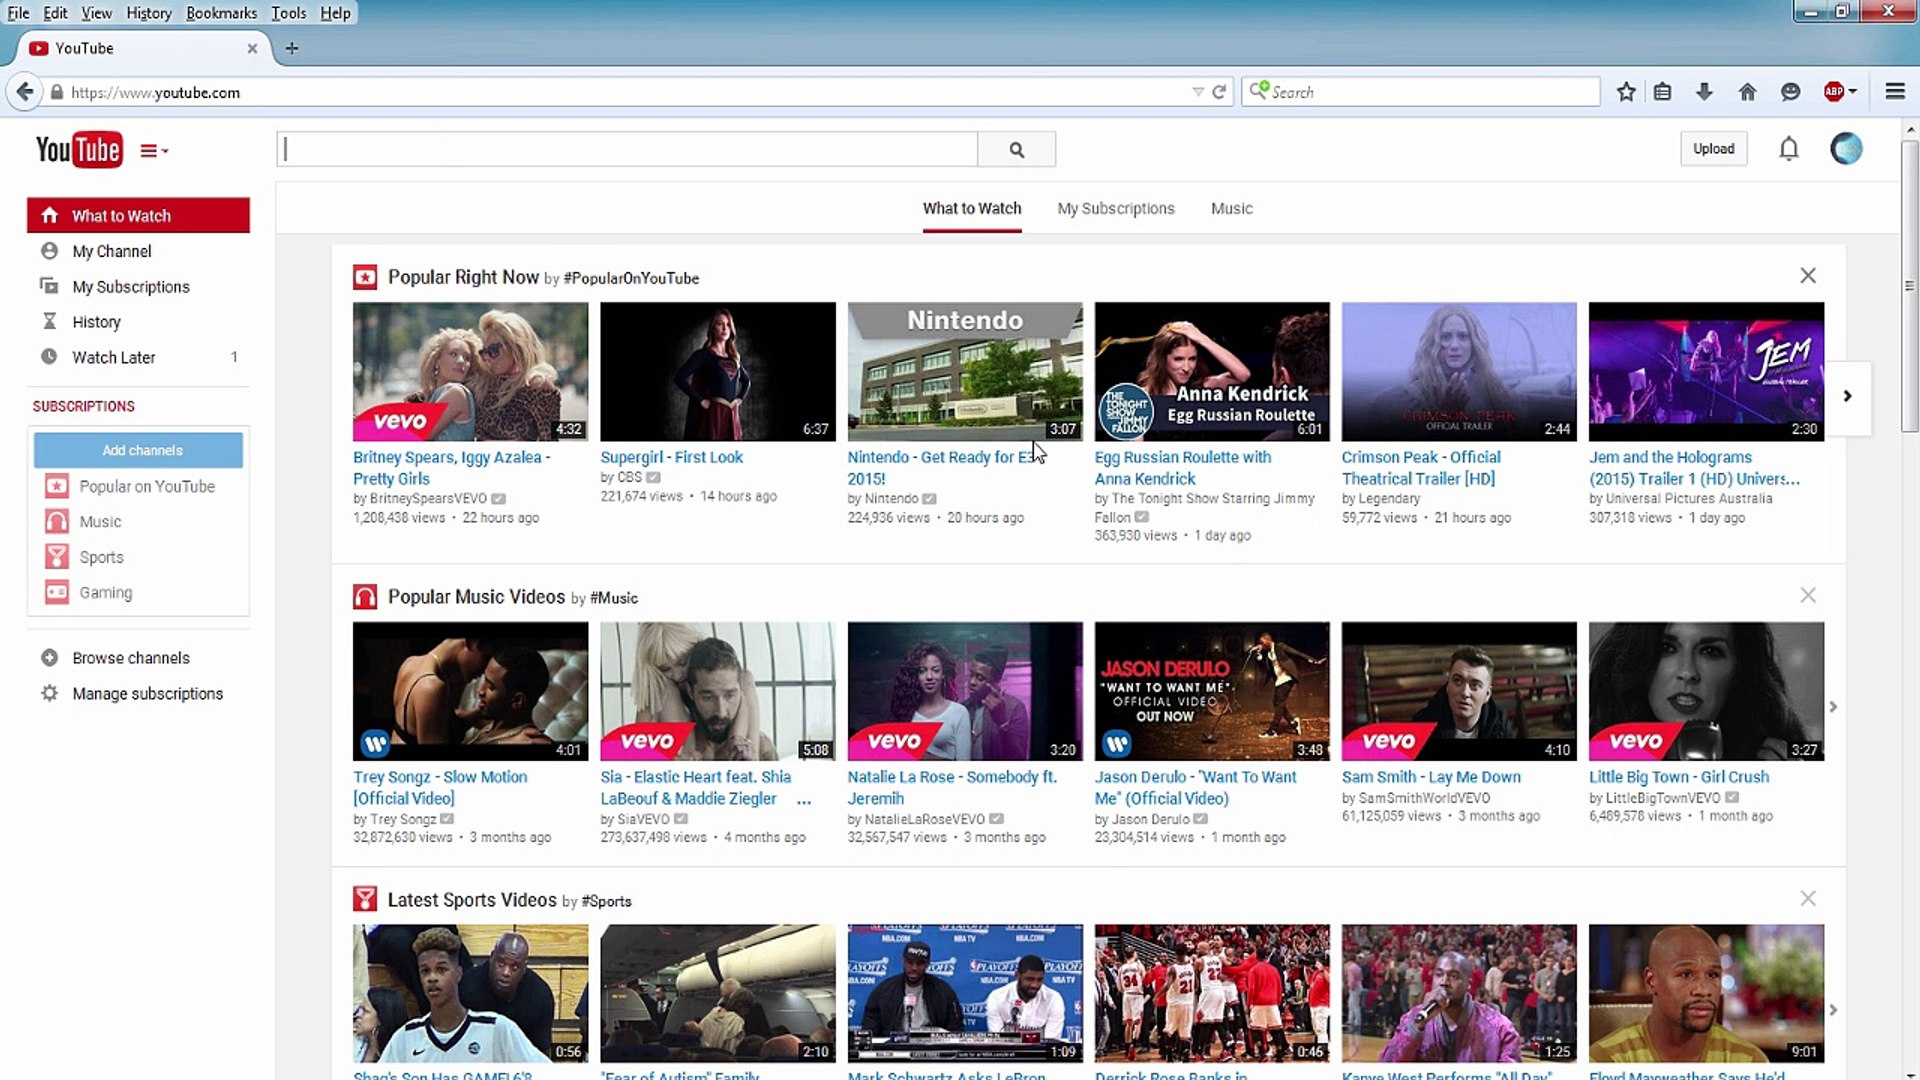Select the Gaming subscription channel
The image size is (1920, 1080).
(x=105, y=592)
